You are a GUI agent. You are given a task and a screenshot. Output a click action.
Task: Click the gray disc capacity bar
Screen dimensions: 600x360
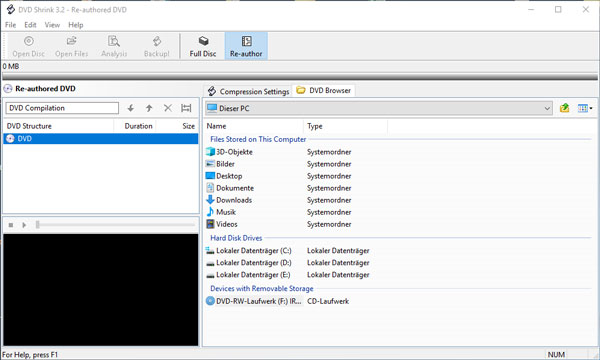point(300,77)
